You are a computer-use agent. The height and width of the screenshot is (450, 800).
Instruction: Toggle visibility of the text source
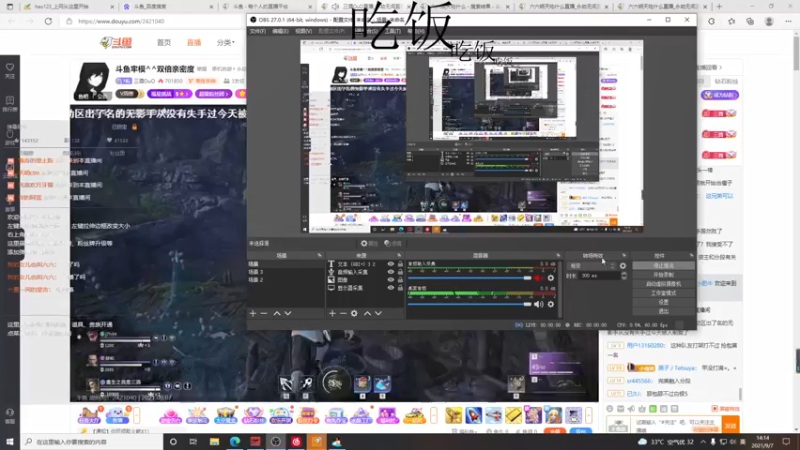pyautogui.click(x=391, y=264)
